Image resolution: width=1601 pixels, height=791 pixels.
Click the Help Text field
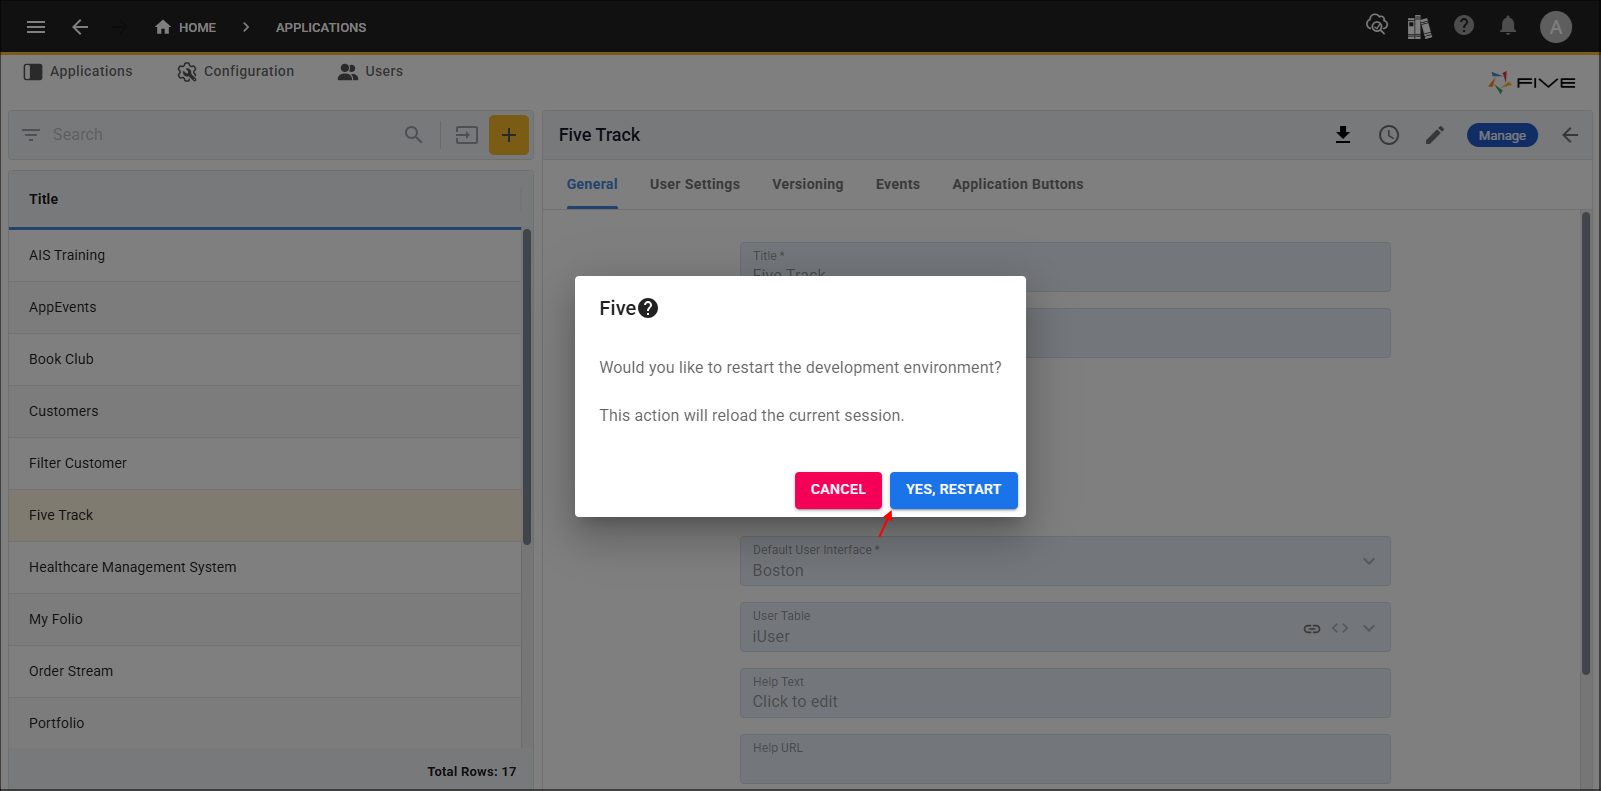click(1065, 693)
